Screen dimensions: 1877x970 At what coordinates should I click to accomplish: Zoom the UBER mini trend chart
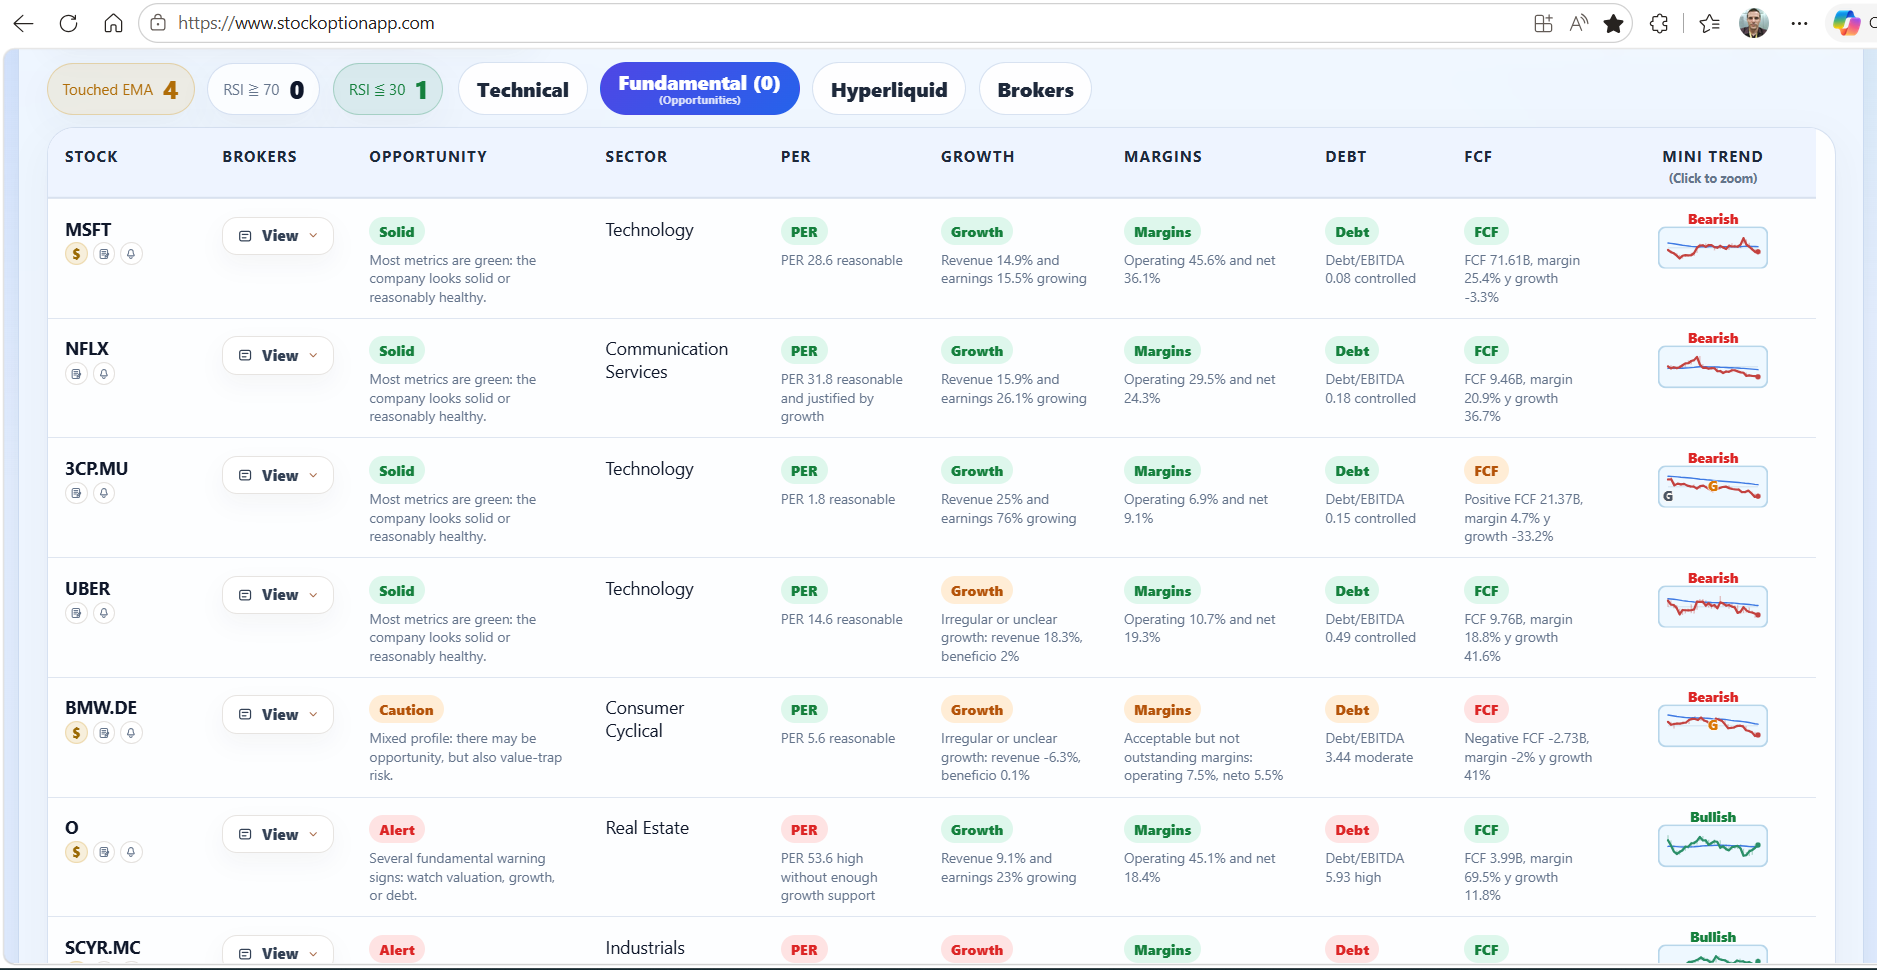(x=1712, y=607)
